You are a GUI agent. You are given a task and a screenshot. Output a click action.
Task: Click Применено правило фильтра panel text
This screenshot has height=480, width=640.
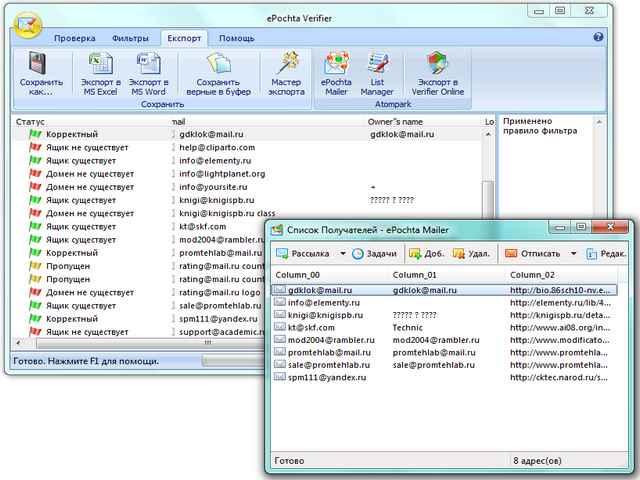pyautogui.click(x=540, y=126)
